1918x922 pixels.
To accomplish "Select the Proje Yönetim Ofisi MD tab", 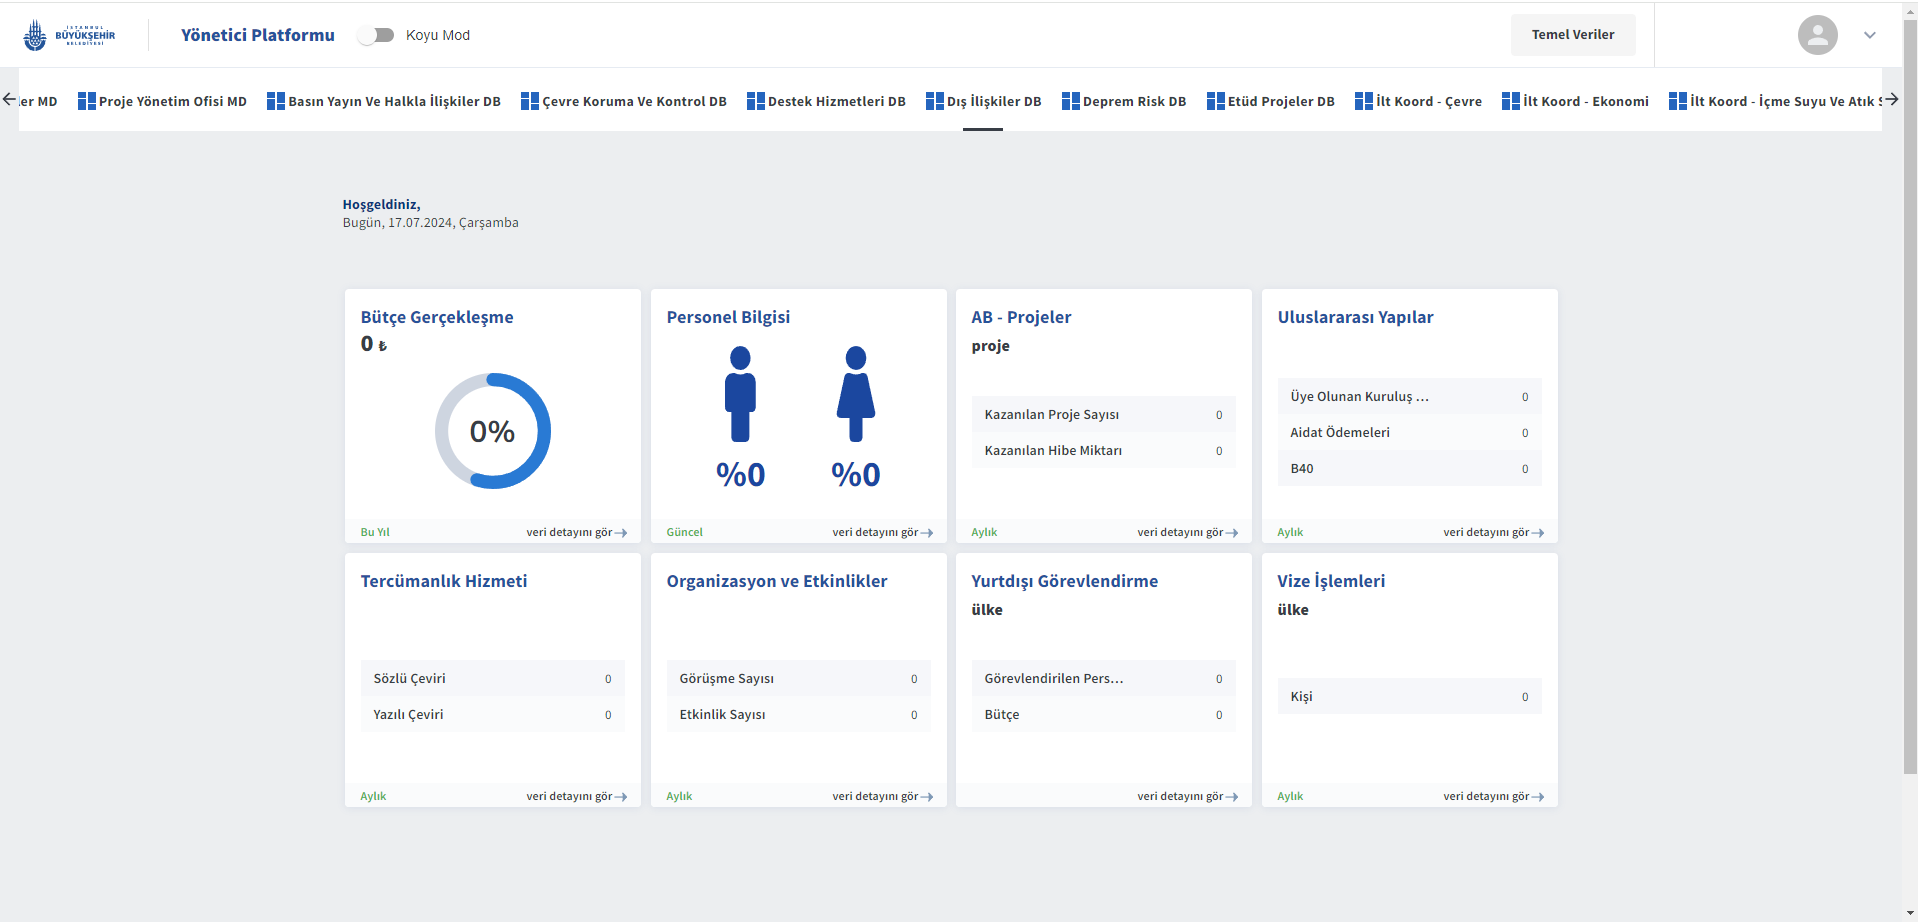I will [162, 101].
